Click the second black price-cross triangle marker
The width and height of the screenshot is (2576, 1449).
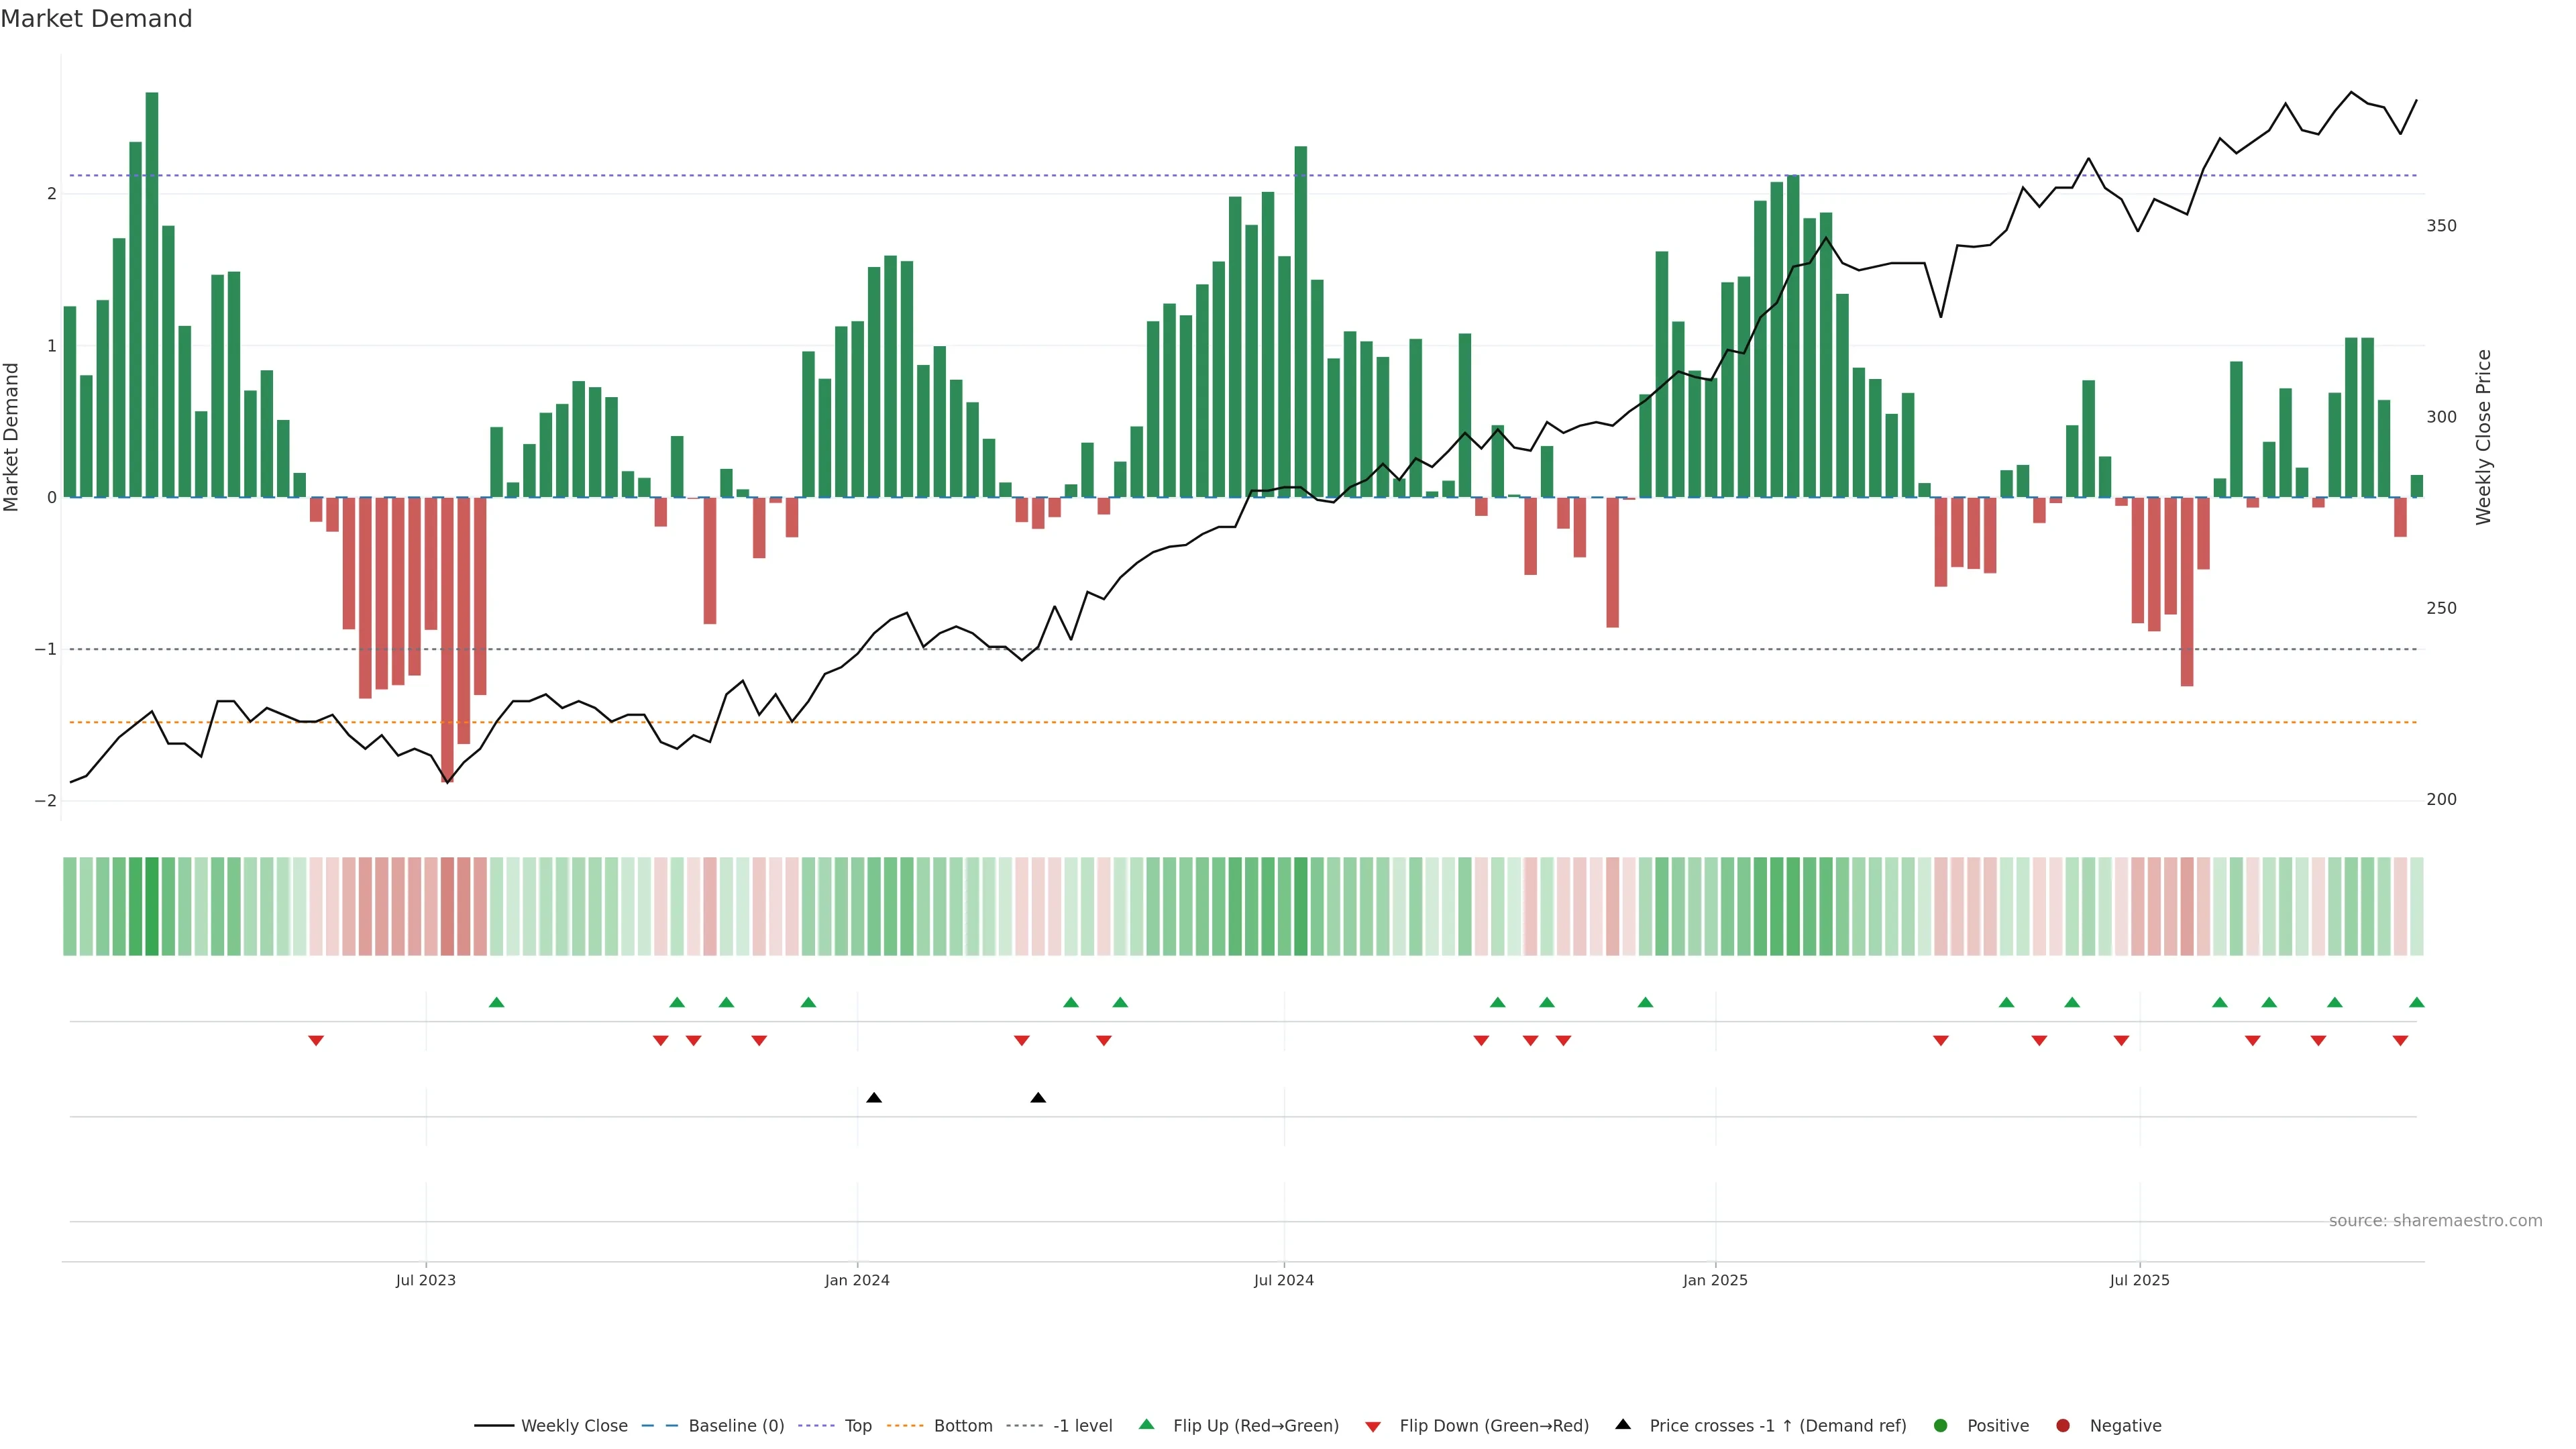coord(1038,1098)
